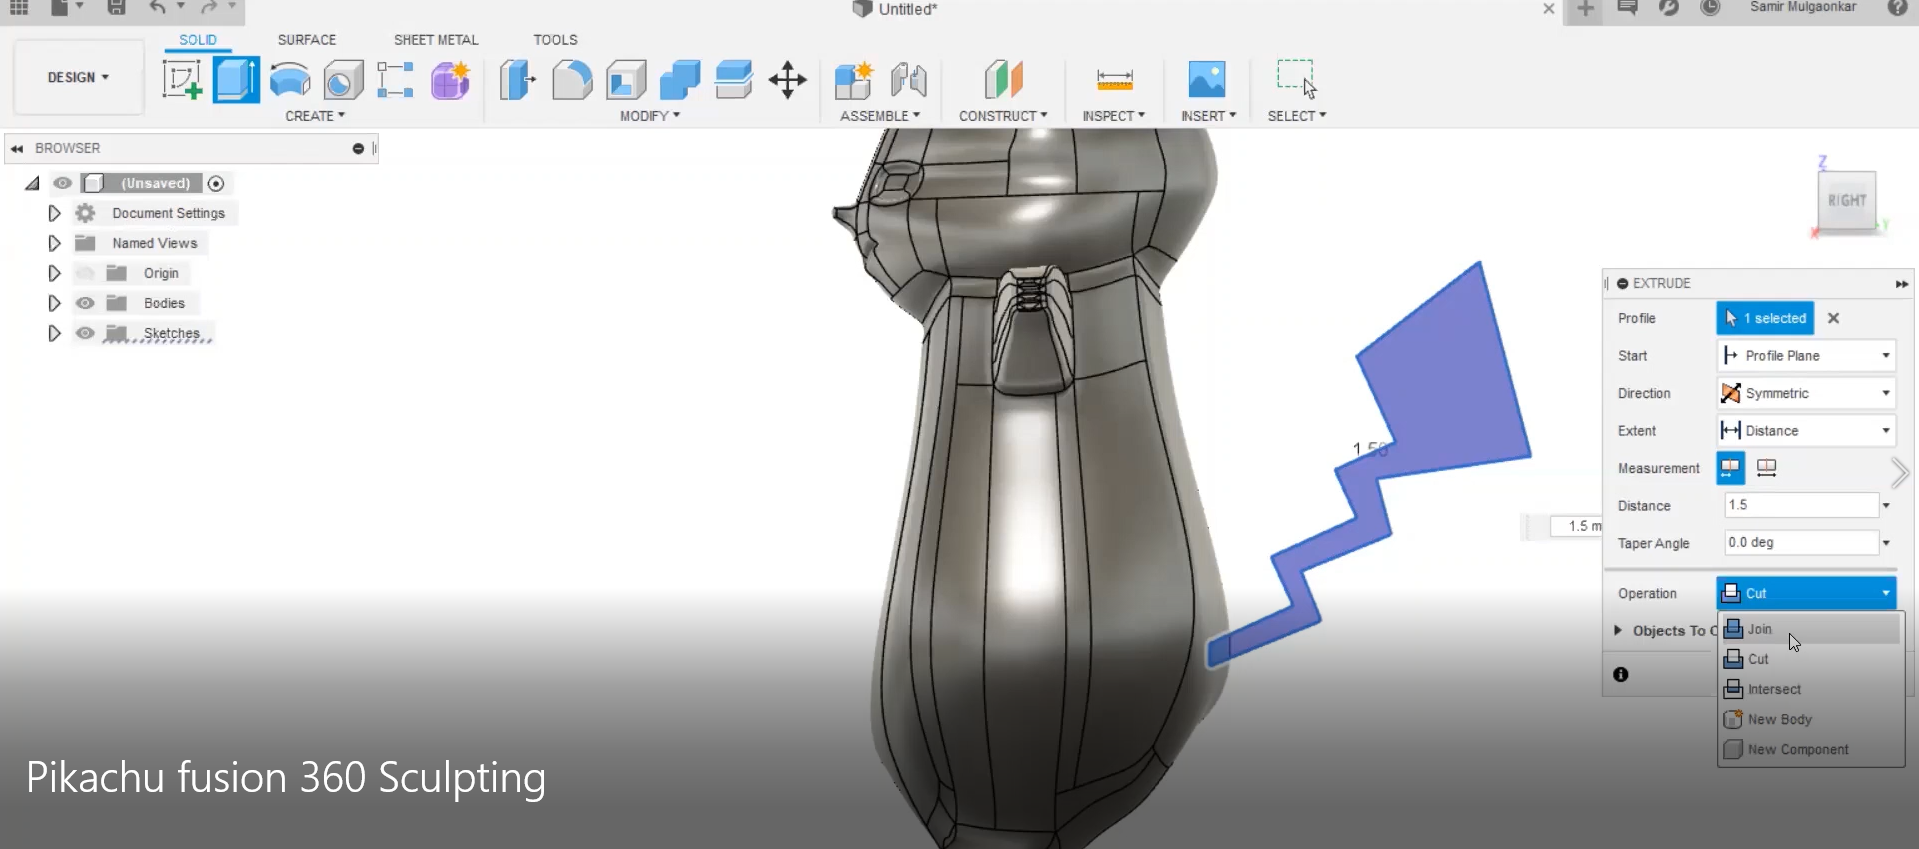This screenshot has width=1919, height=849.
Task: Choose the Construct plane icon
Action: pos(1003,80)
